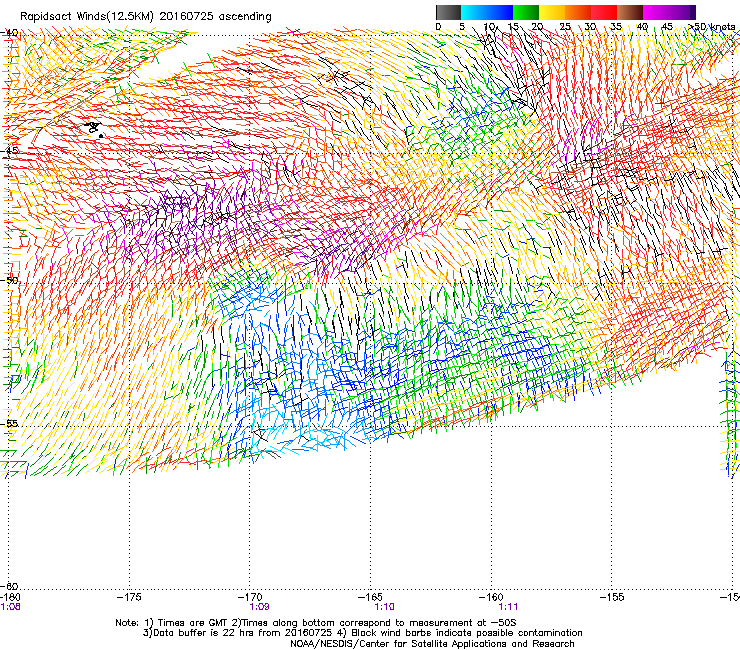Click the black island marker near -177 longitude
The height and width of the screenshot is (650, 740).
[94, 128]
